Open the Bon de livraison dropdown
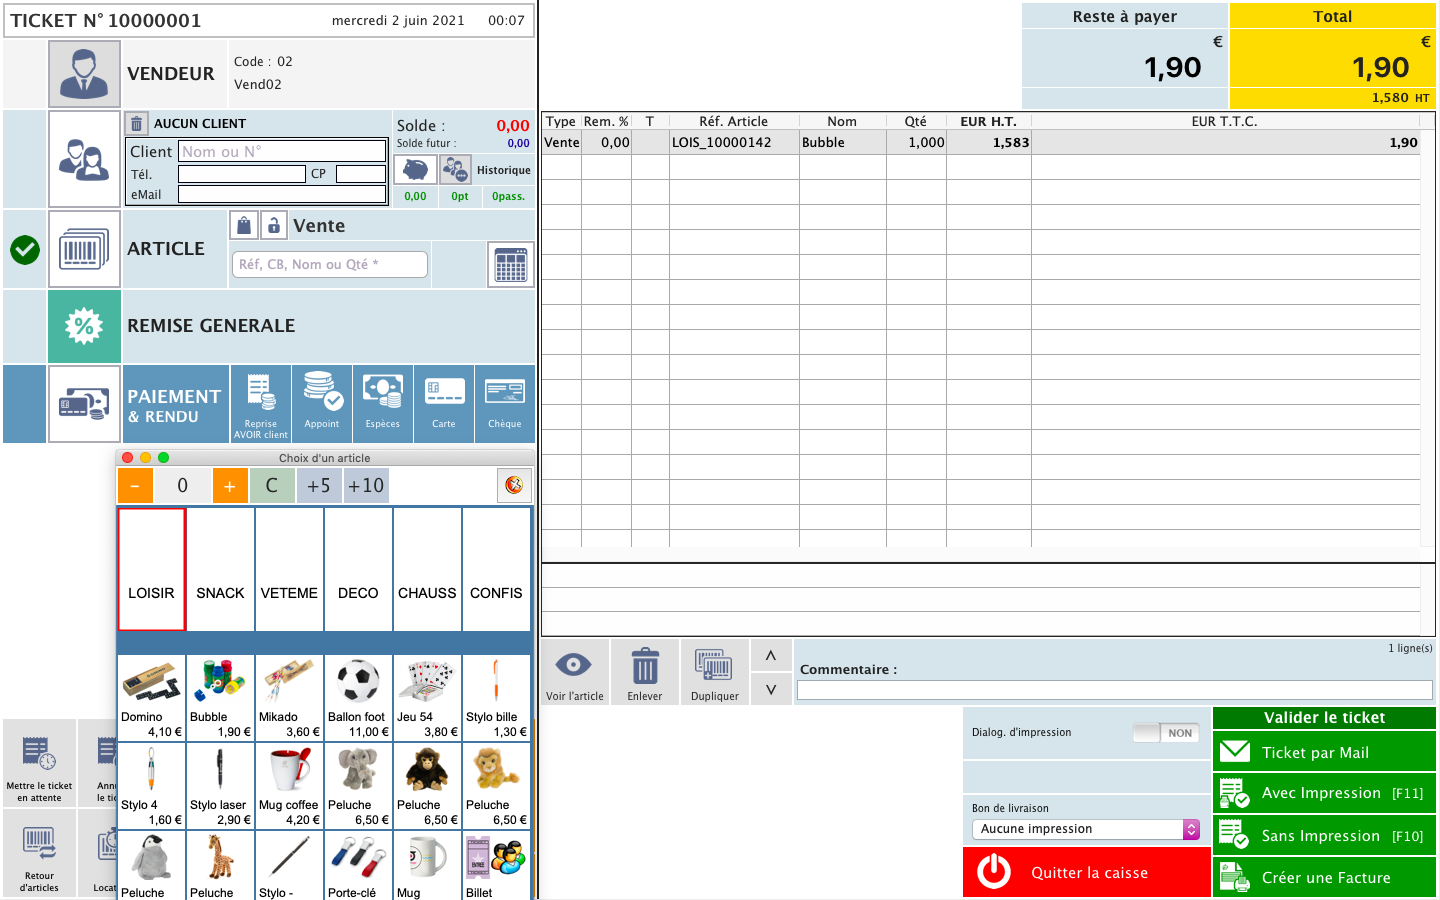This screenshot has height=900, width=1440. click(x=1085, y=829)
